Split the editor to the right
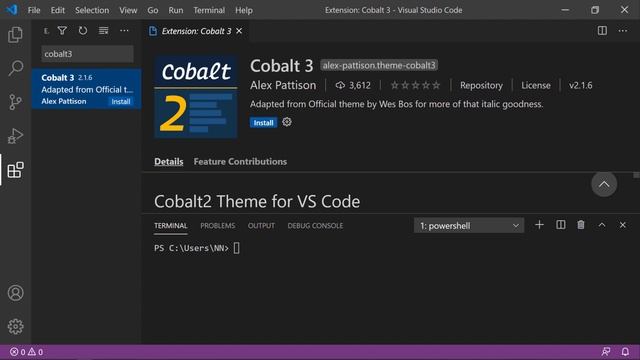Image resolution: width=640 pixels, height=360 pixels. (x=602, y=31)
